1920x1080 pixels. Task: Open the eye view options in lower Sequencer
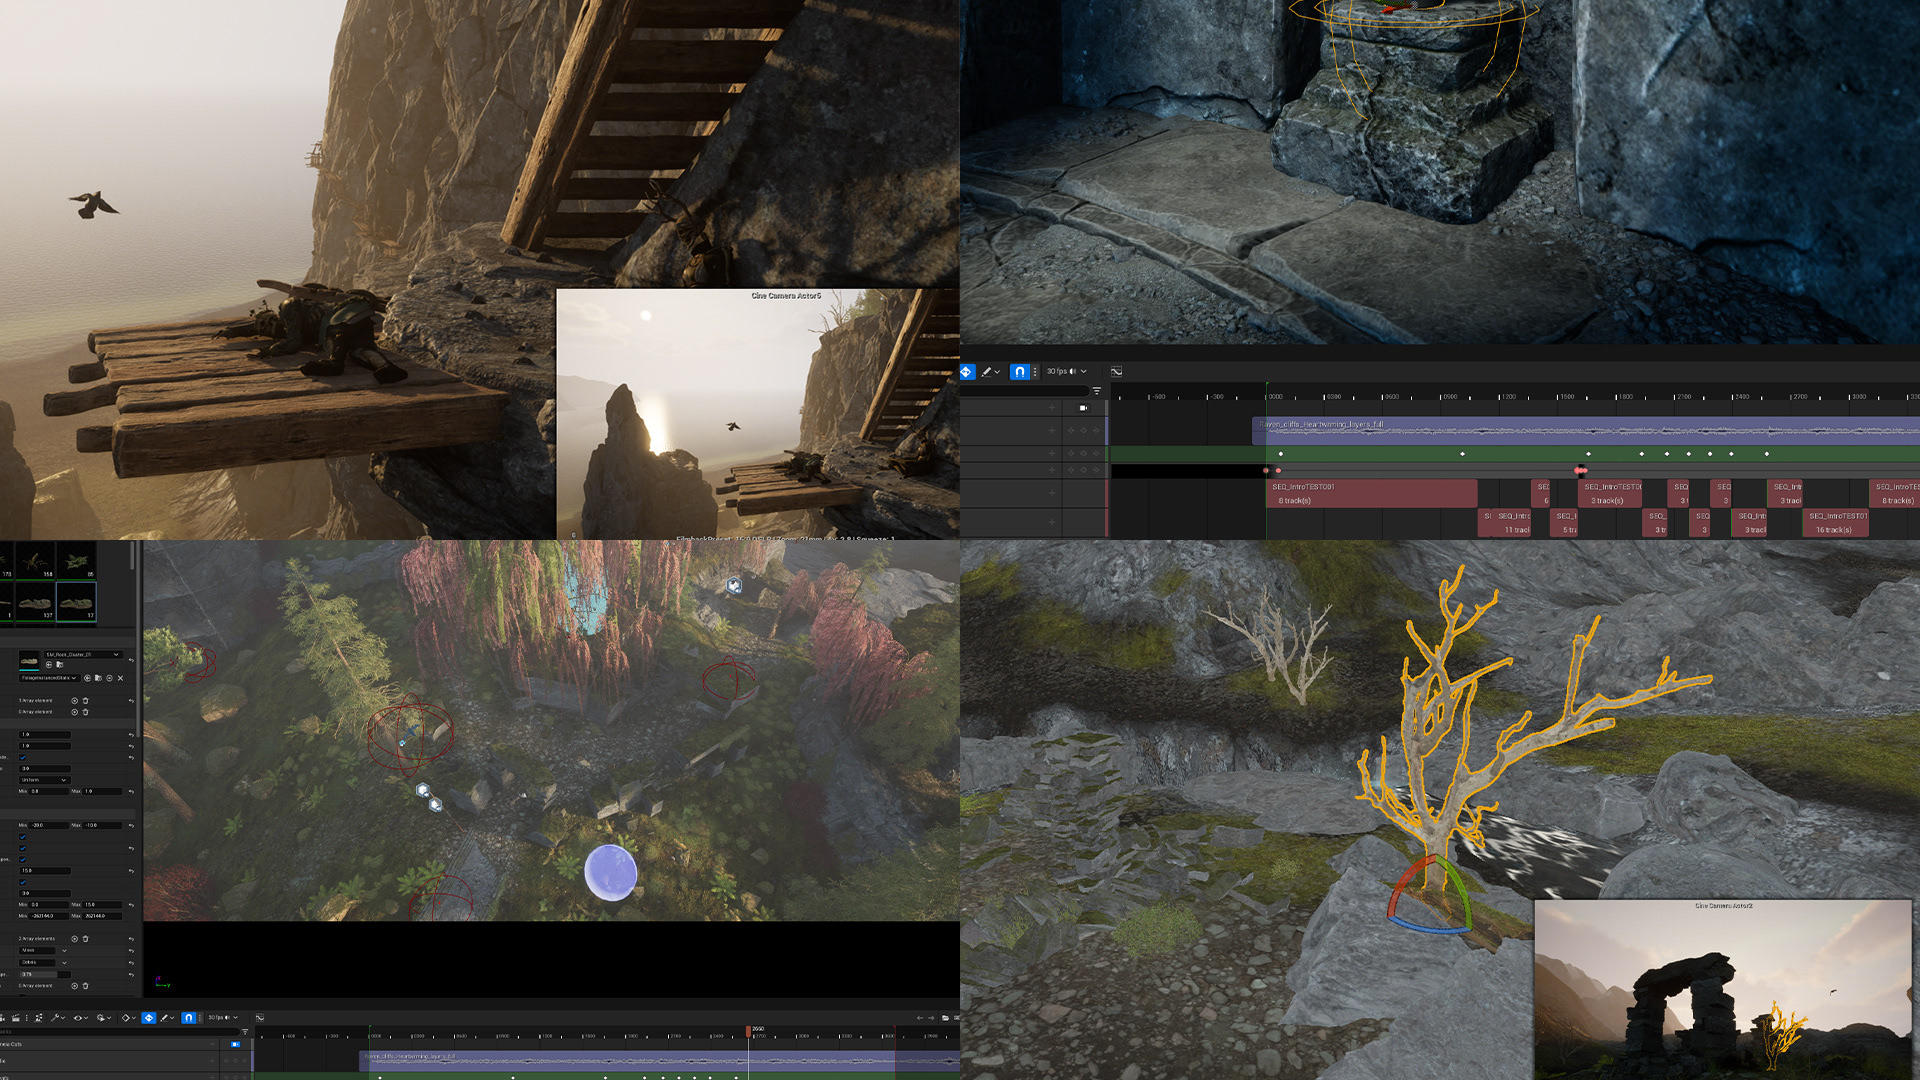[78, 1018]
